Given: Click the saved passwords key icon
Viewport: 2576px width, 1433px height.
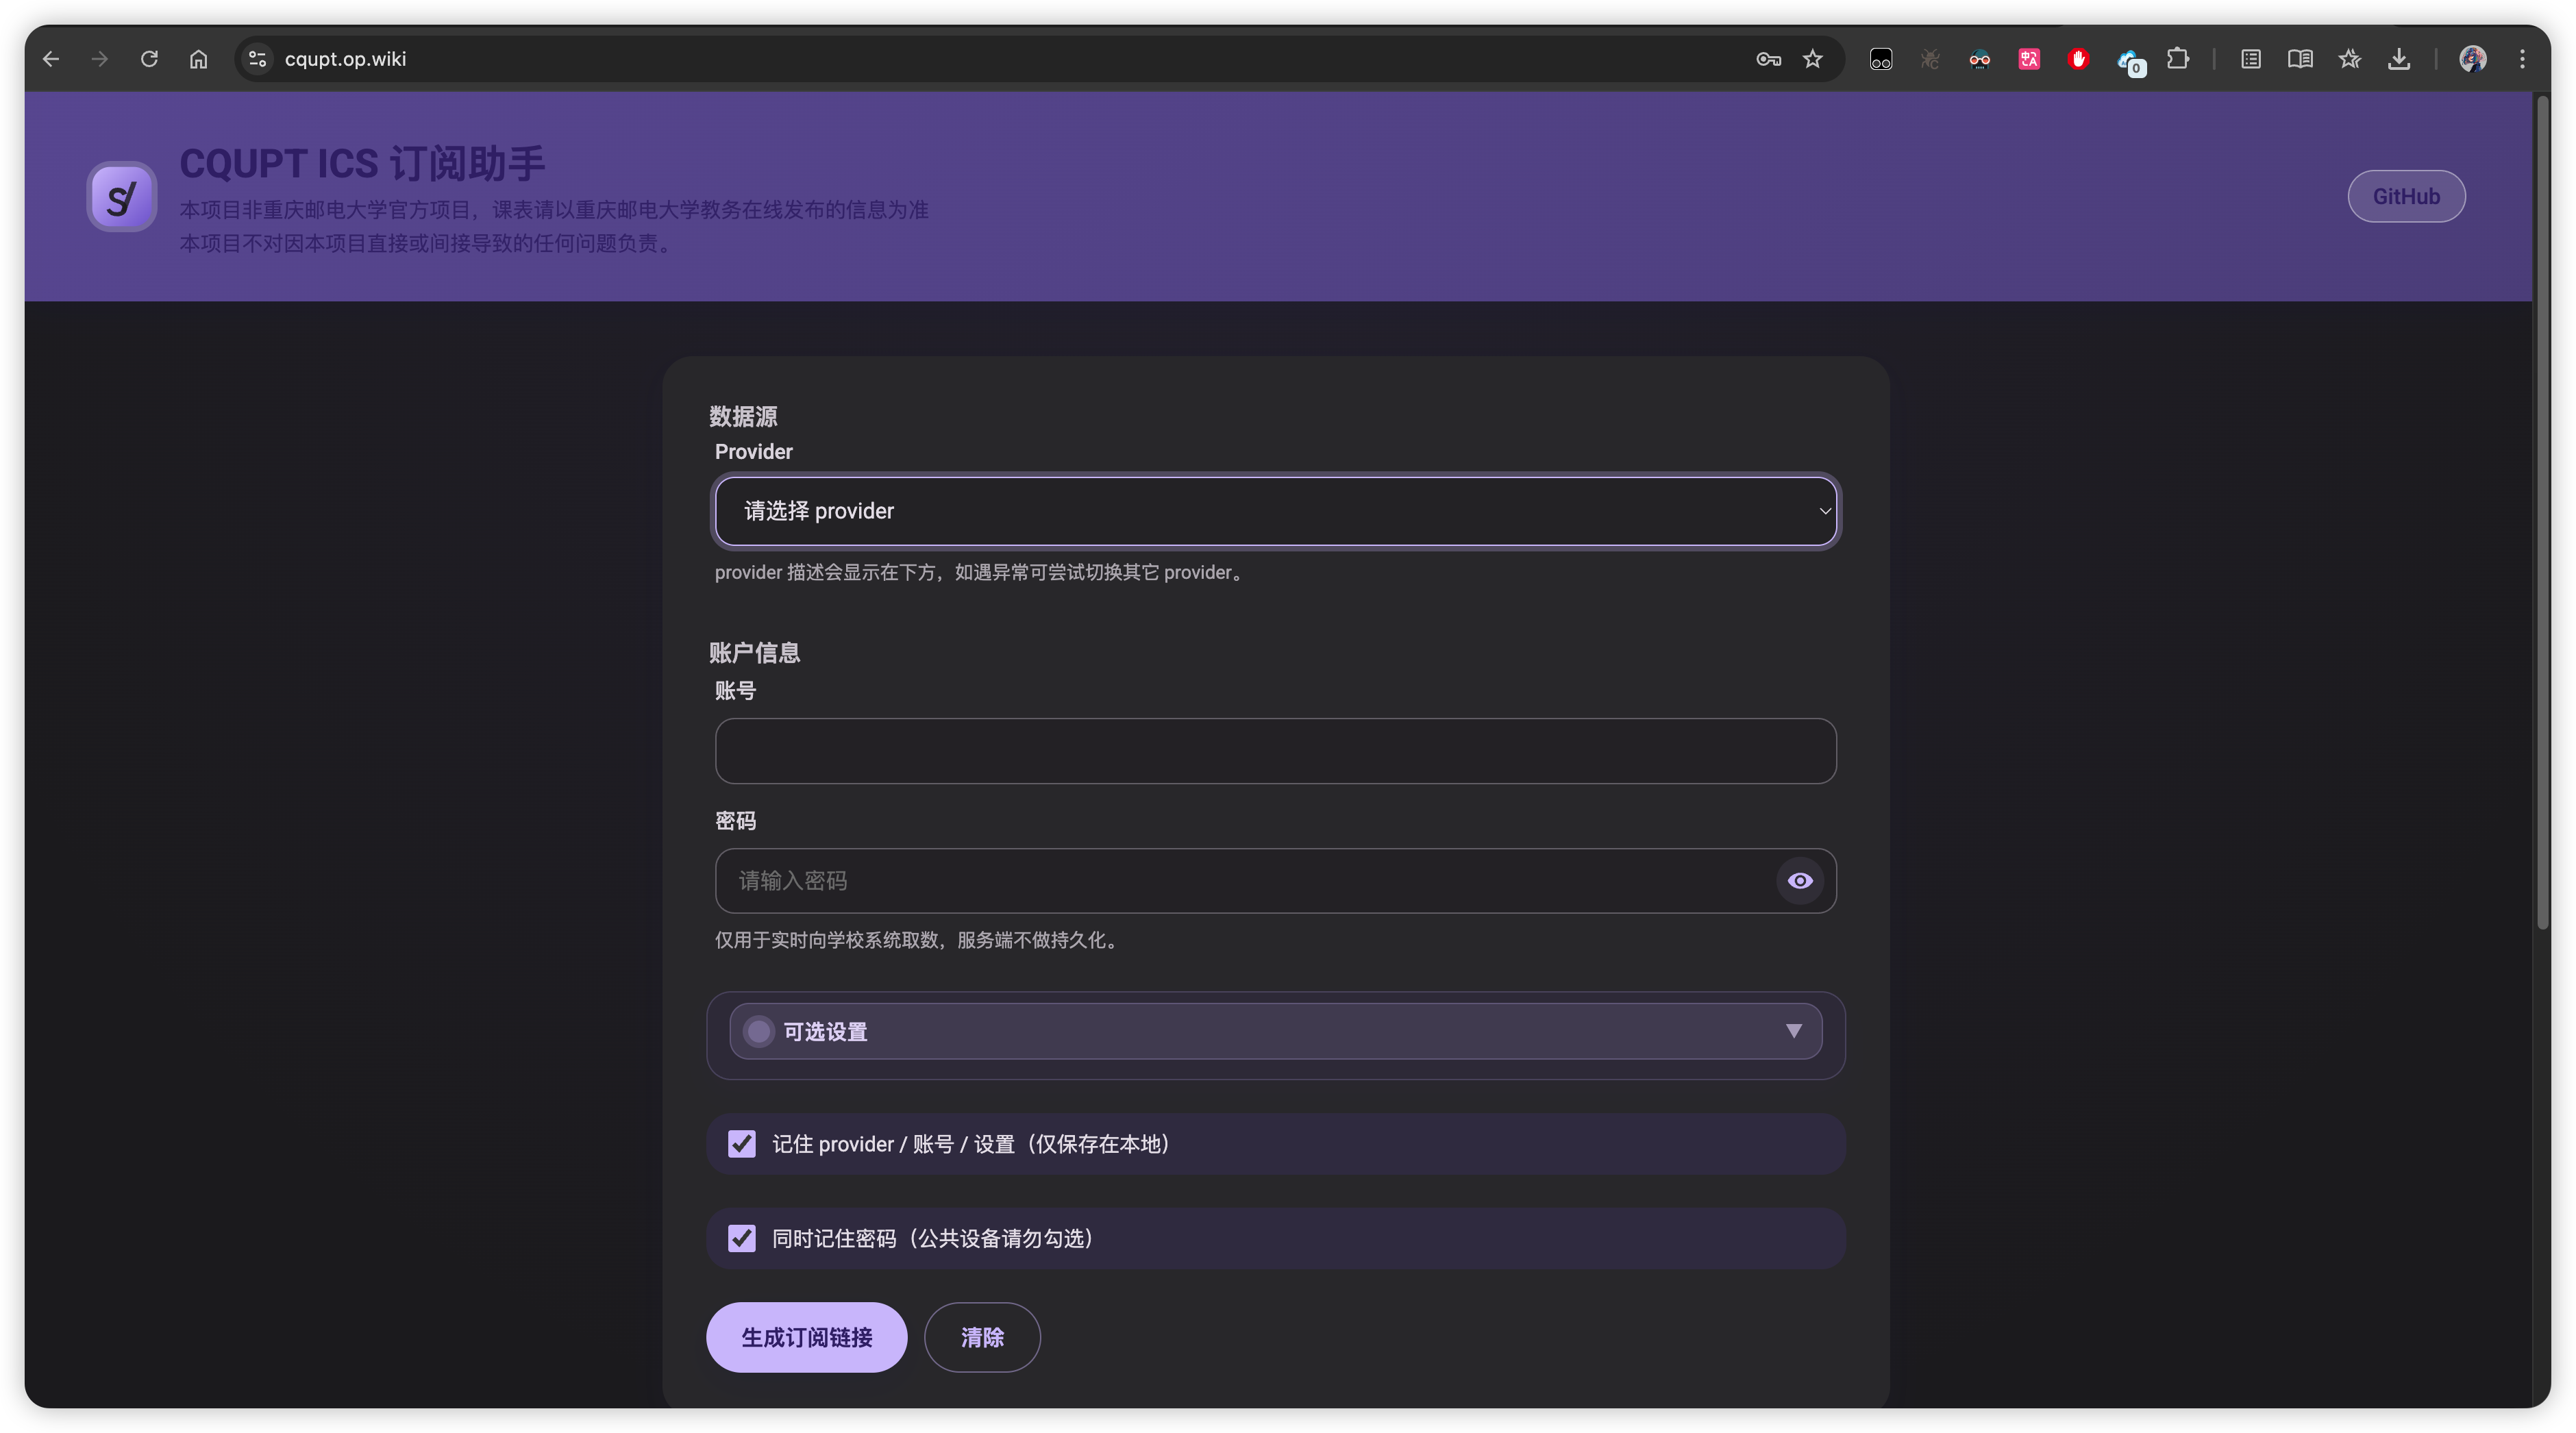Looking at the screenshot, I should point(1768,59).
